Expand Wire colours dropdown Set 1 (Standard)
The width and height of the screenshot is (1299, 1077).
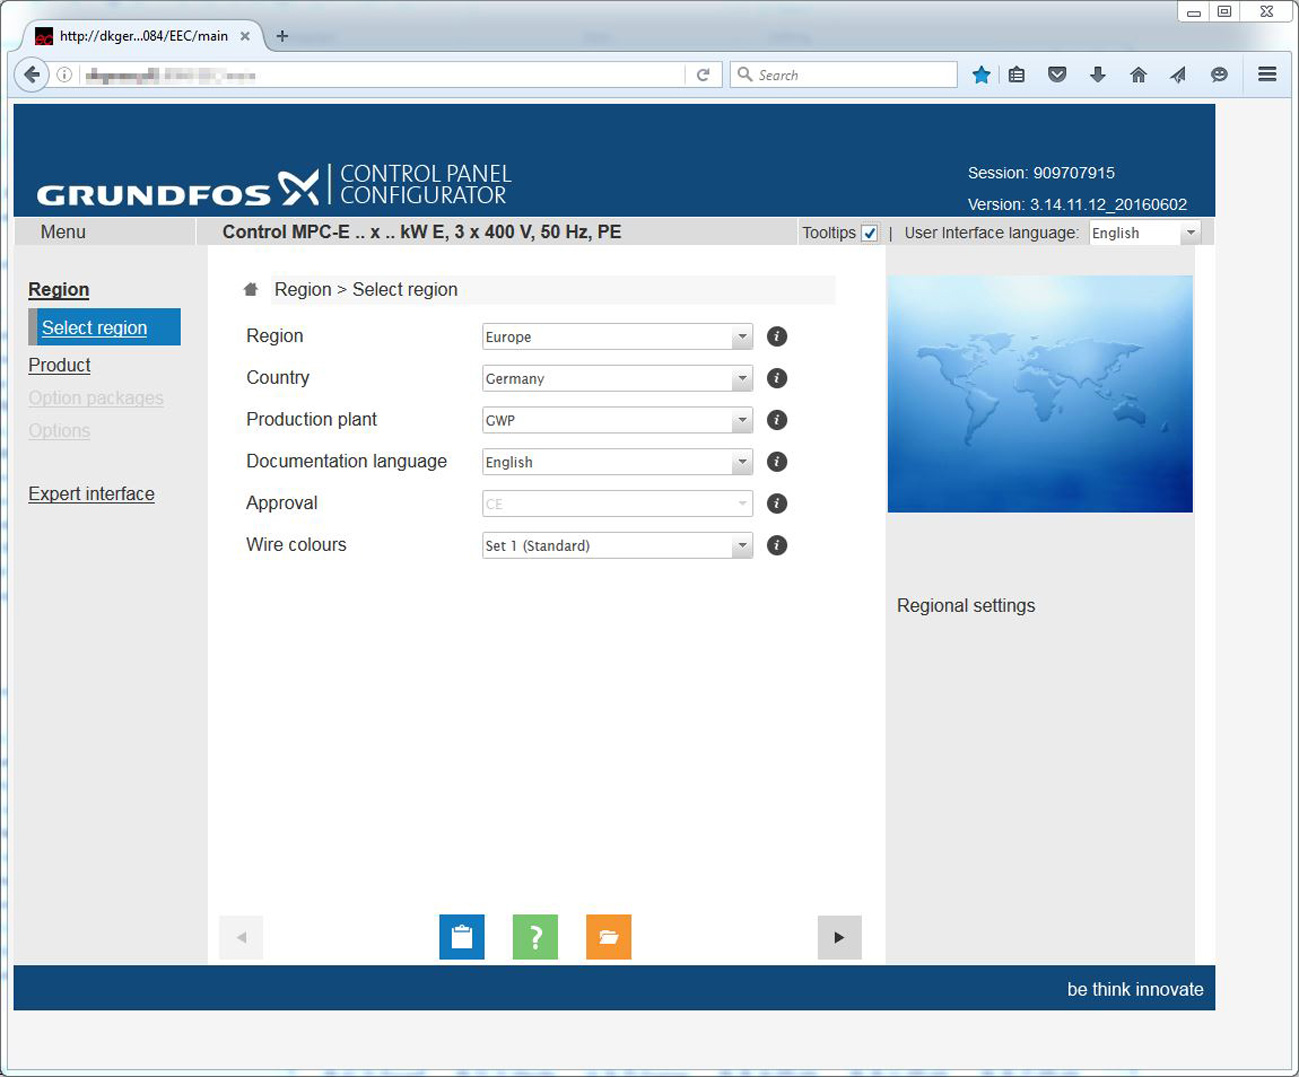pyautogui.click(x=617, y=546)
